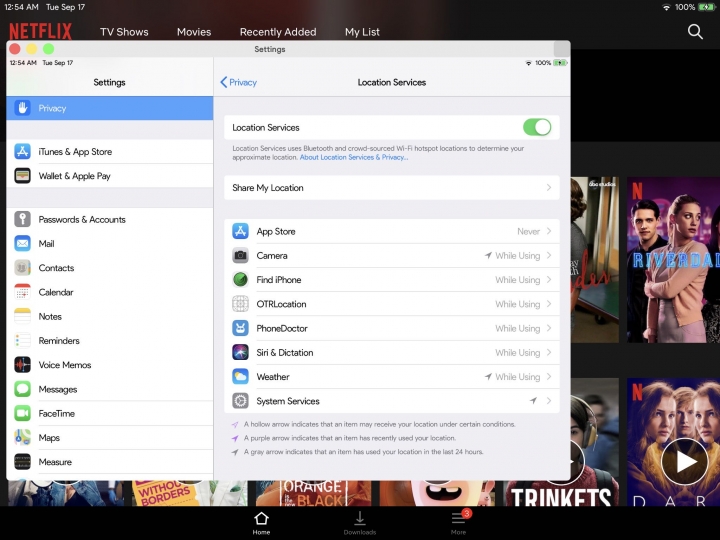Click the Wallet & Apple Pay icon
720x540 pixels.
[x=22, y=176]
